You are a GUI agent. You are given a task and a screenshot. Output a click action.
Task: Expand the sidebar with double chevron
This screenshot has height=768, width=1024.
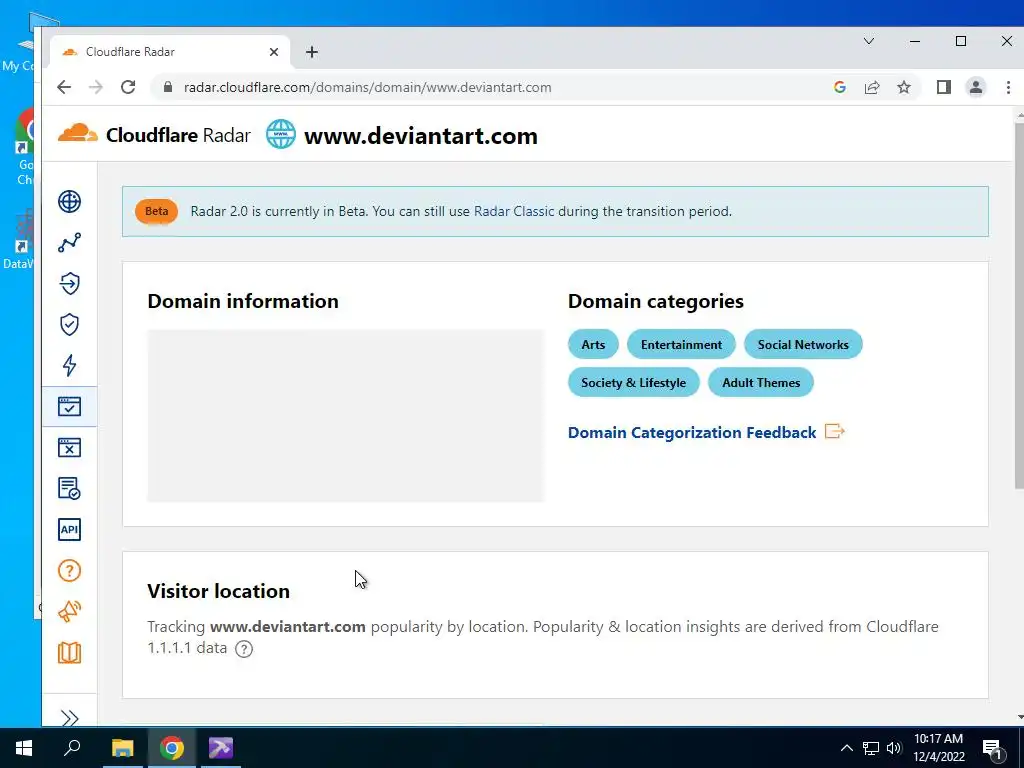[x=69, y=718]
